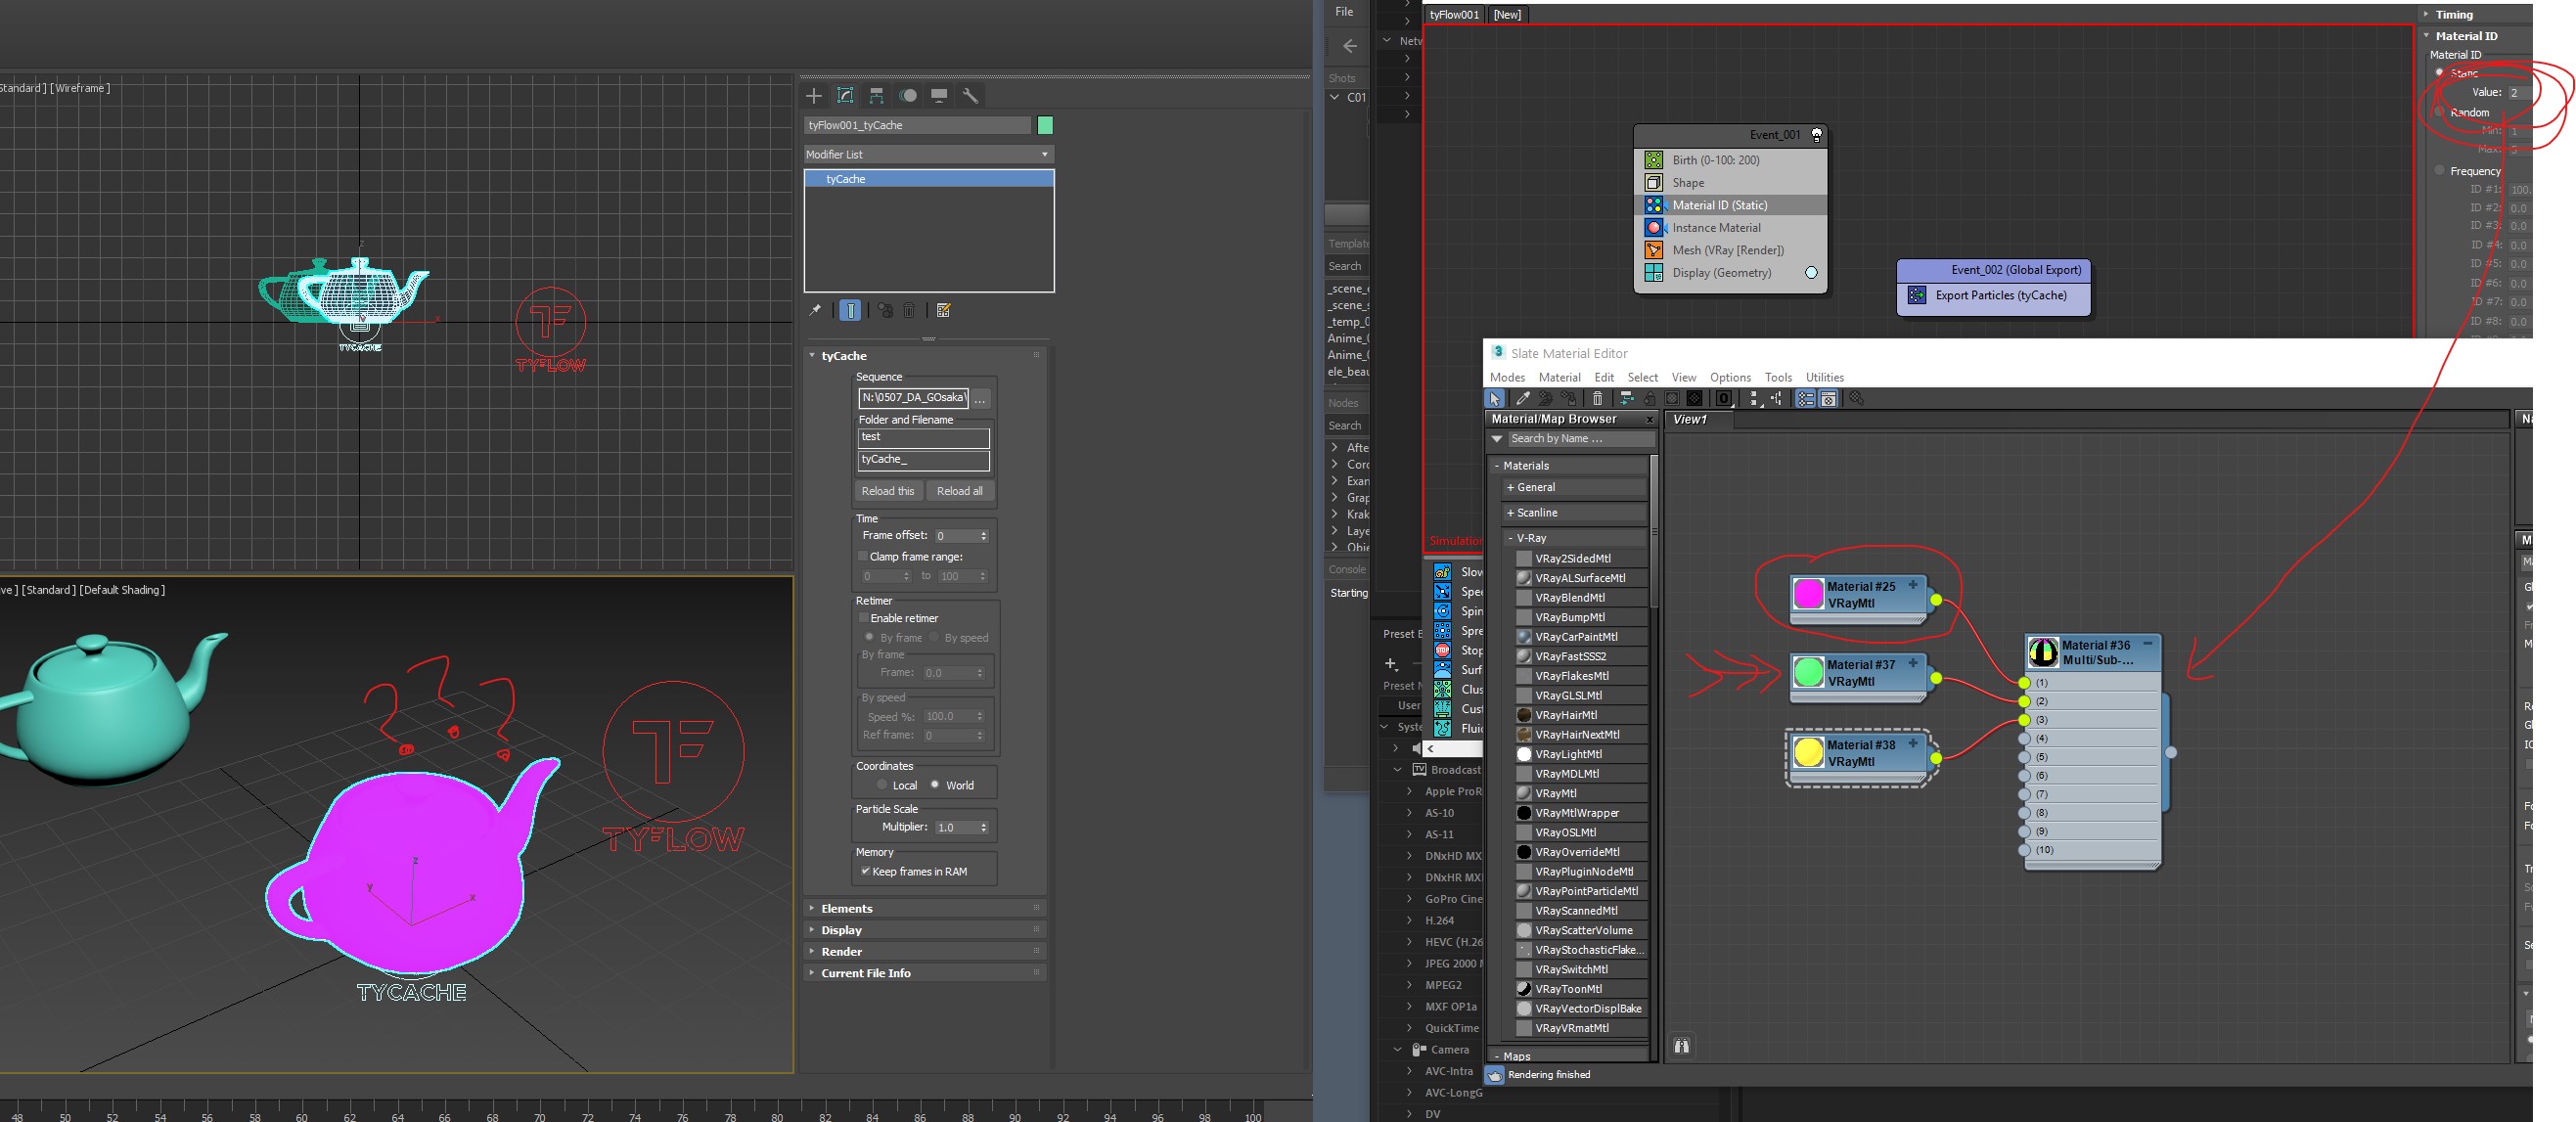Expand the Elements rollout

(x=846, y=908)
